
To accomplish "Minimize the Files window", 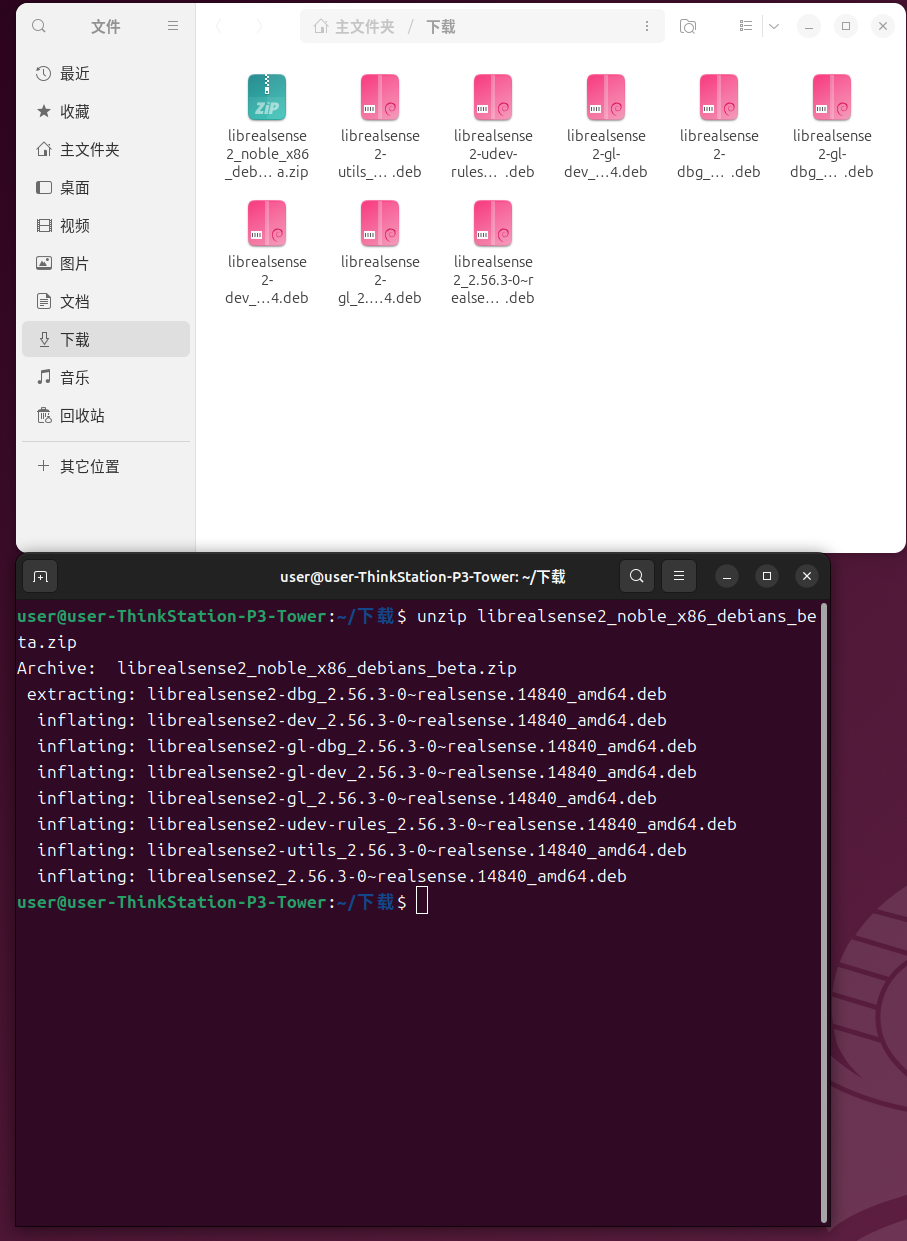I will [x=808, y=26].
